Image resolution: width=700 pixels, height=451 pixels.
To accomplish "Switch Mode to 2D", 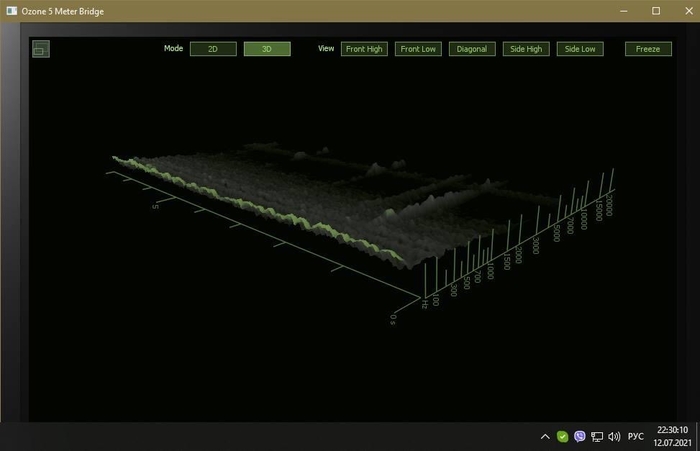I will (213, 49).
